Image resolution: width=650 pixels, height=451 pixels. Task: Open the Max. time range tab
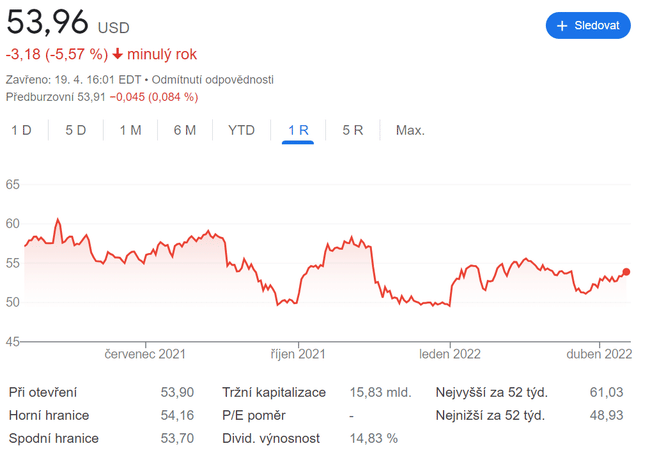click(410, 130)
